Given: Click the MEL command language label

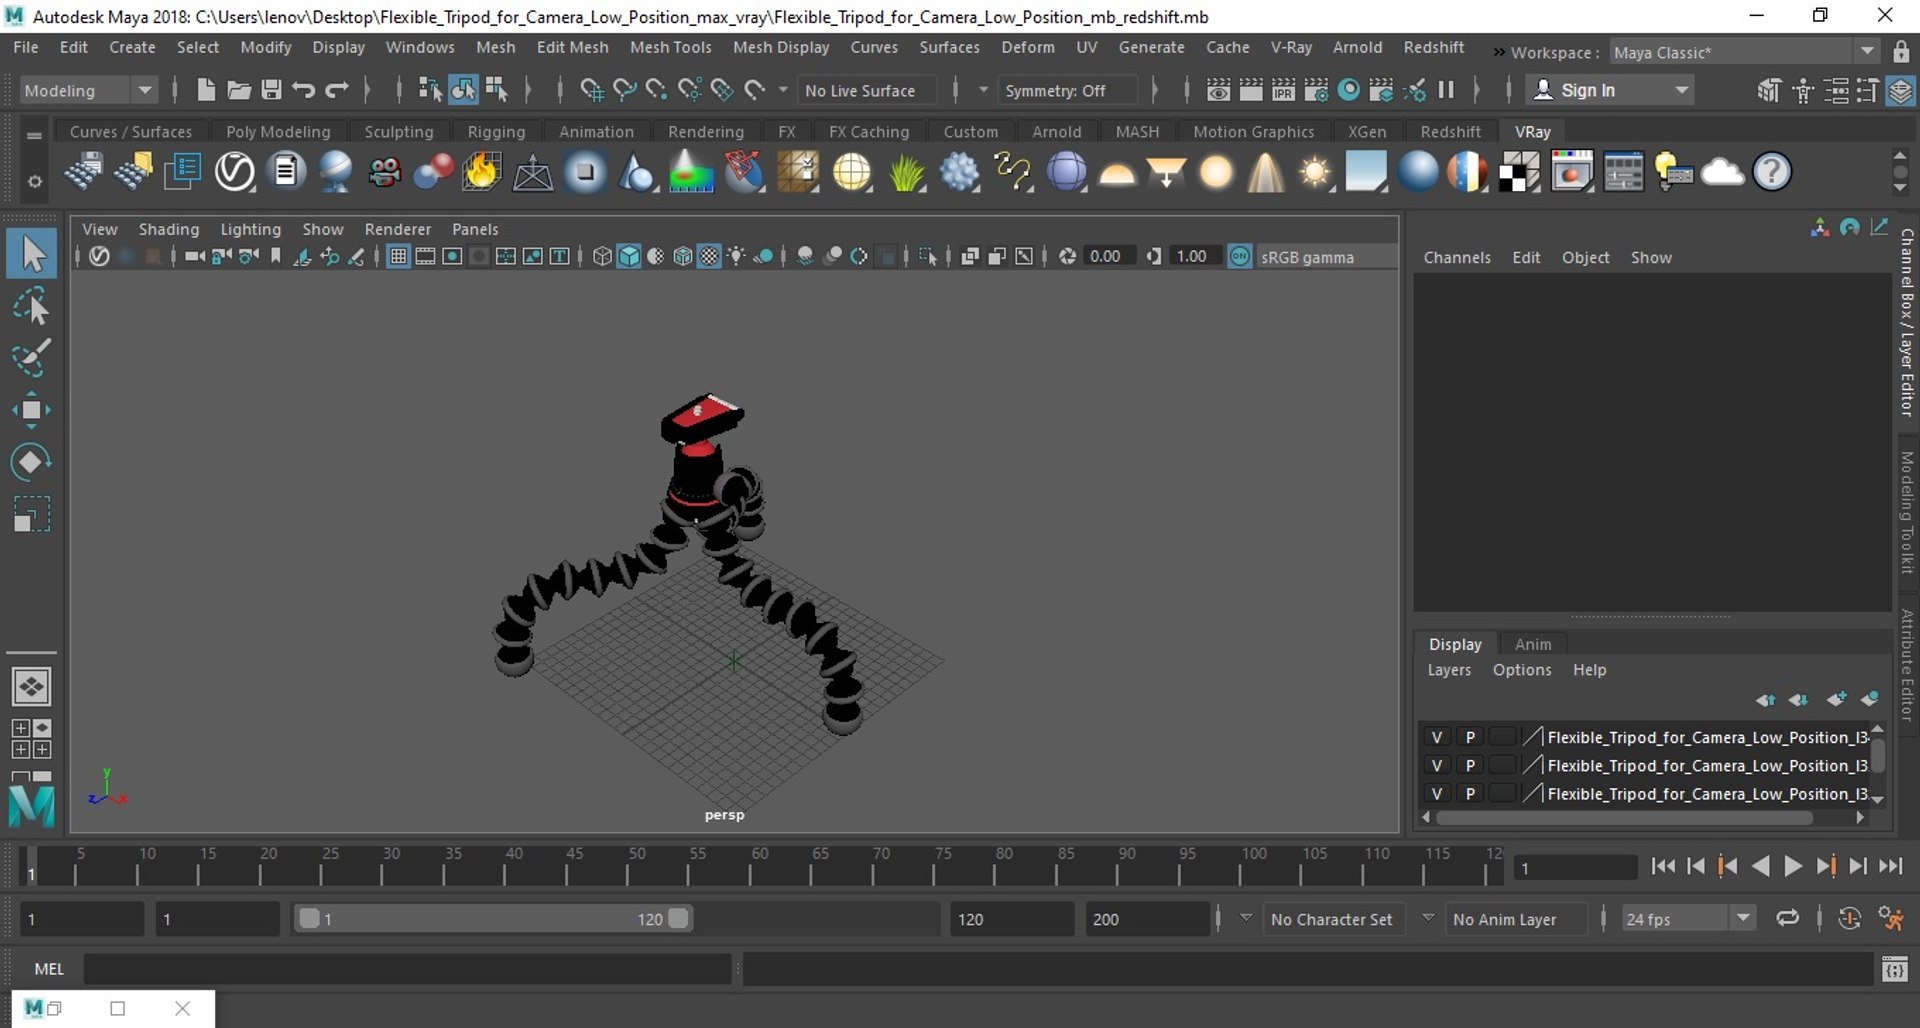Looking at the screenshot, I should point(49,968).
